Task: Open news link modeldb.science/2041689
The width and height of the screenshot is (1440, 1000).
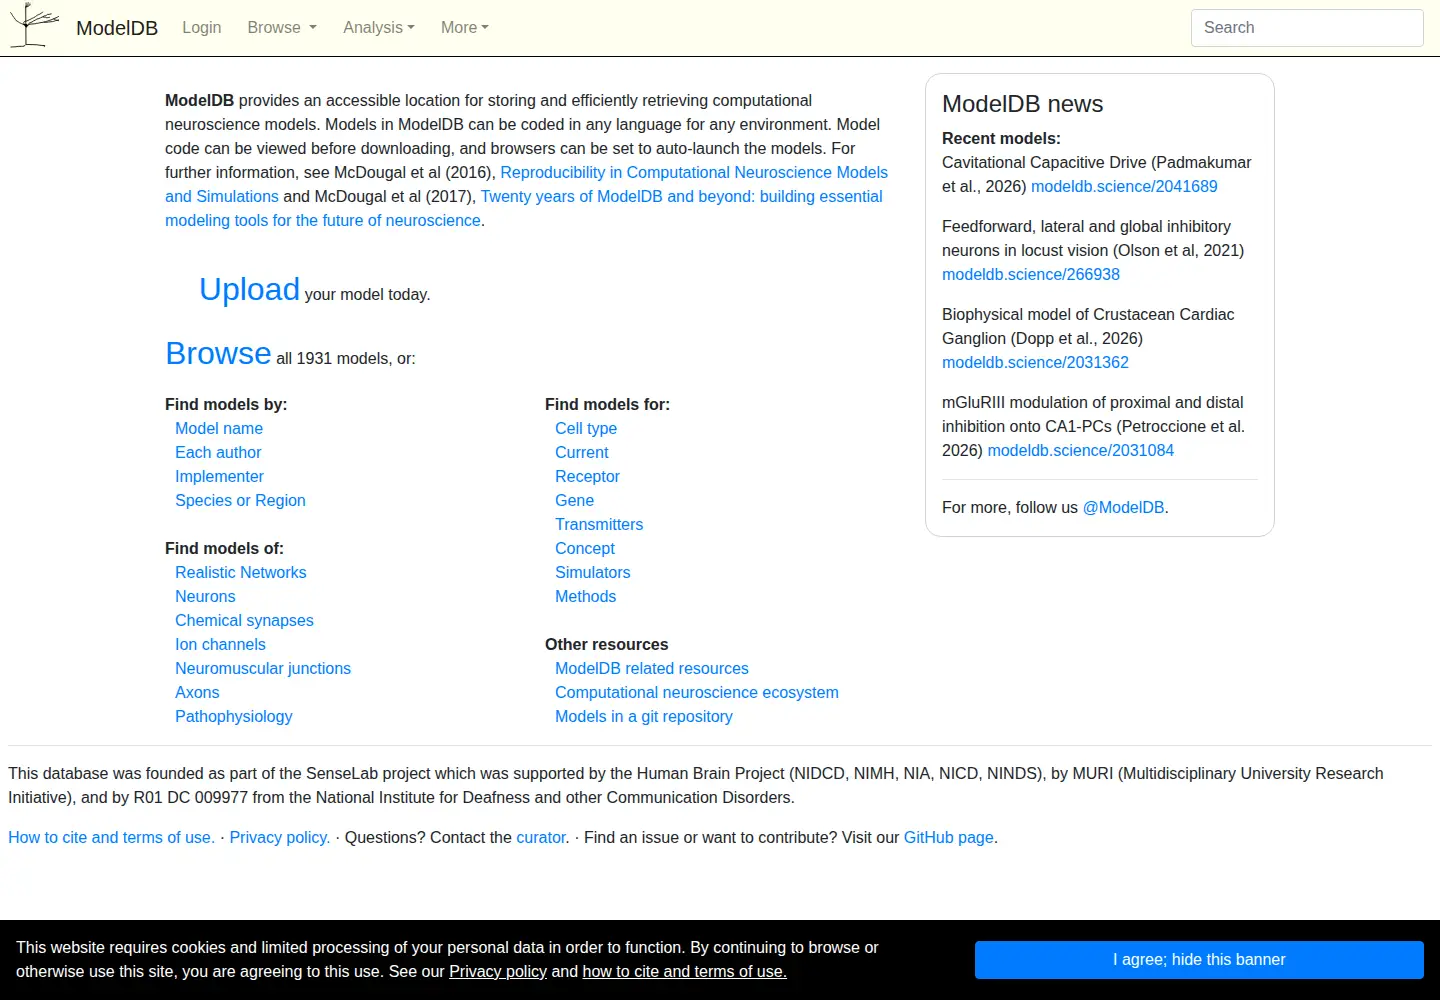Action: (1124, 186)
